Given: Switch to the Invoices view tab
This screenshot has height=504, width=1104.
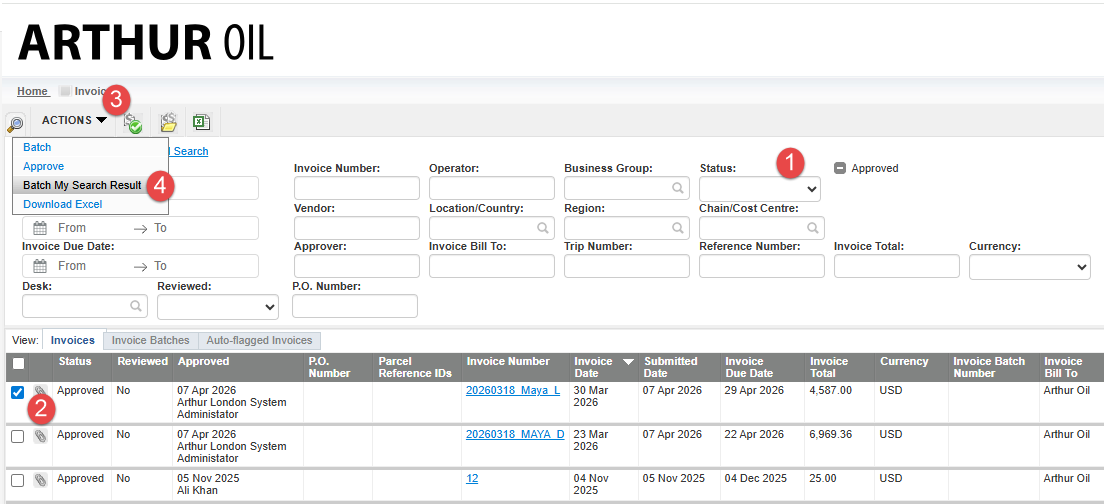Looking at the screenshot, I should coord(73,341).
